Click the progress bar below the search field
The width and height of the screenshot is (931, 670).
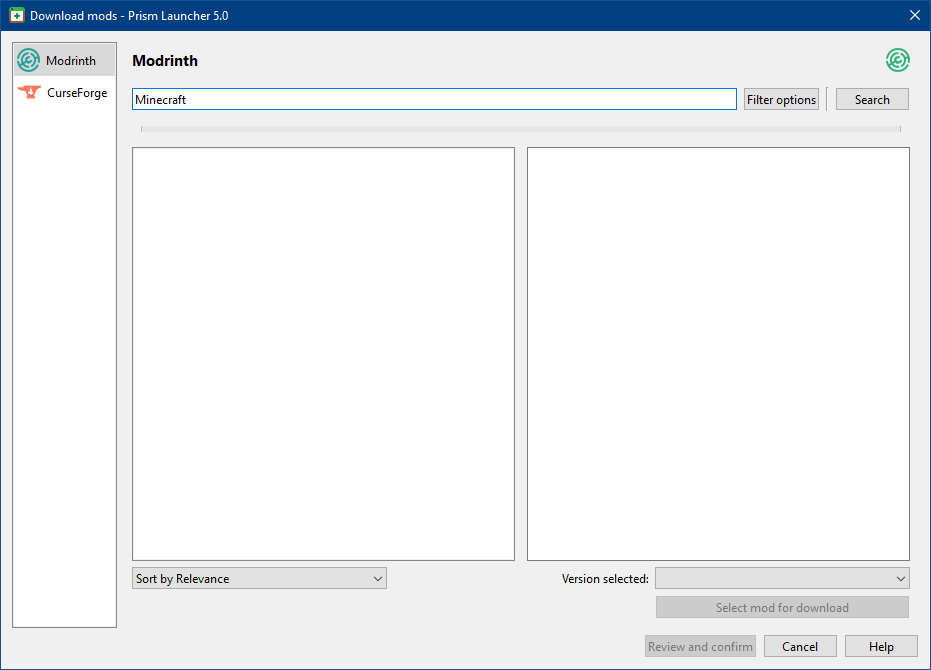tap(520, 128)
